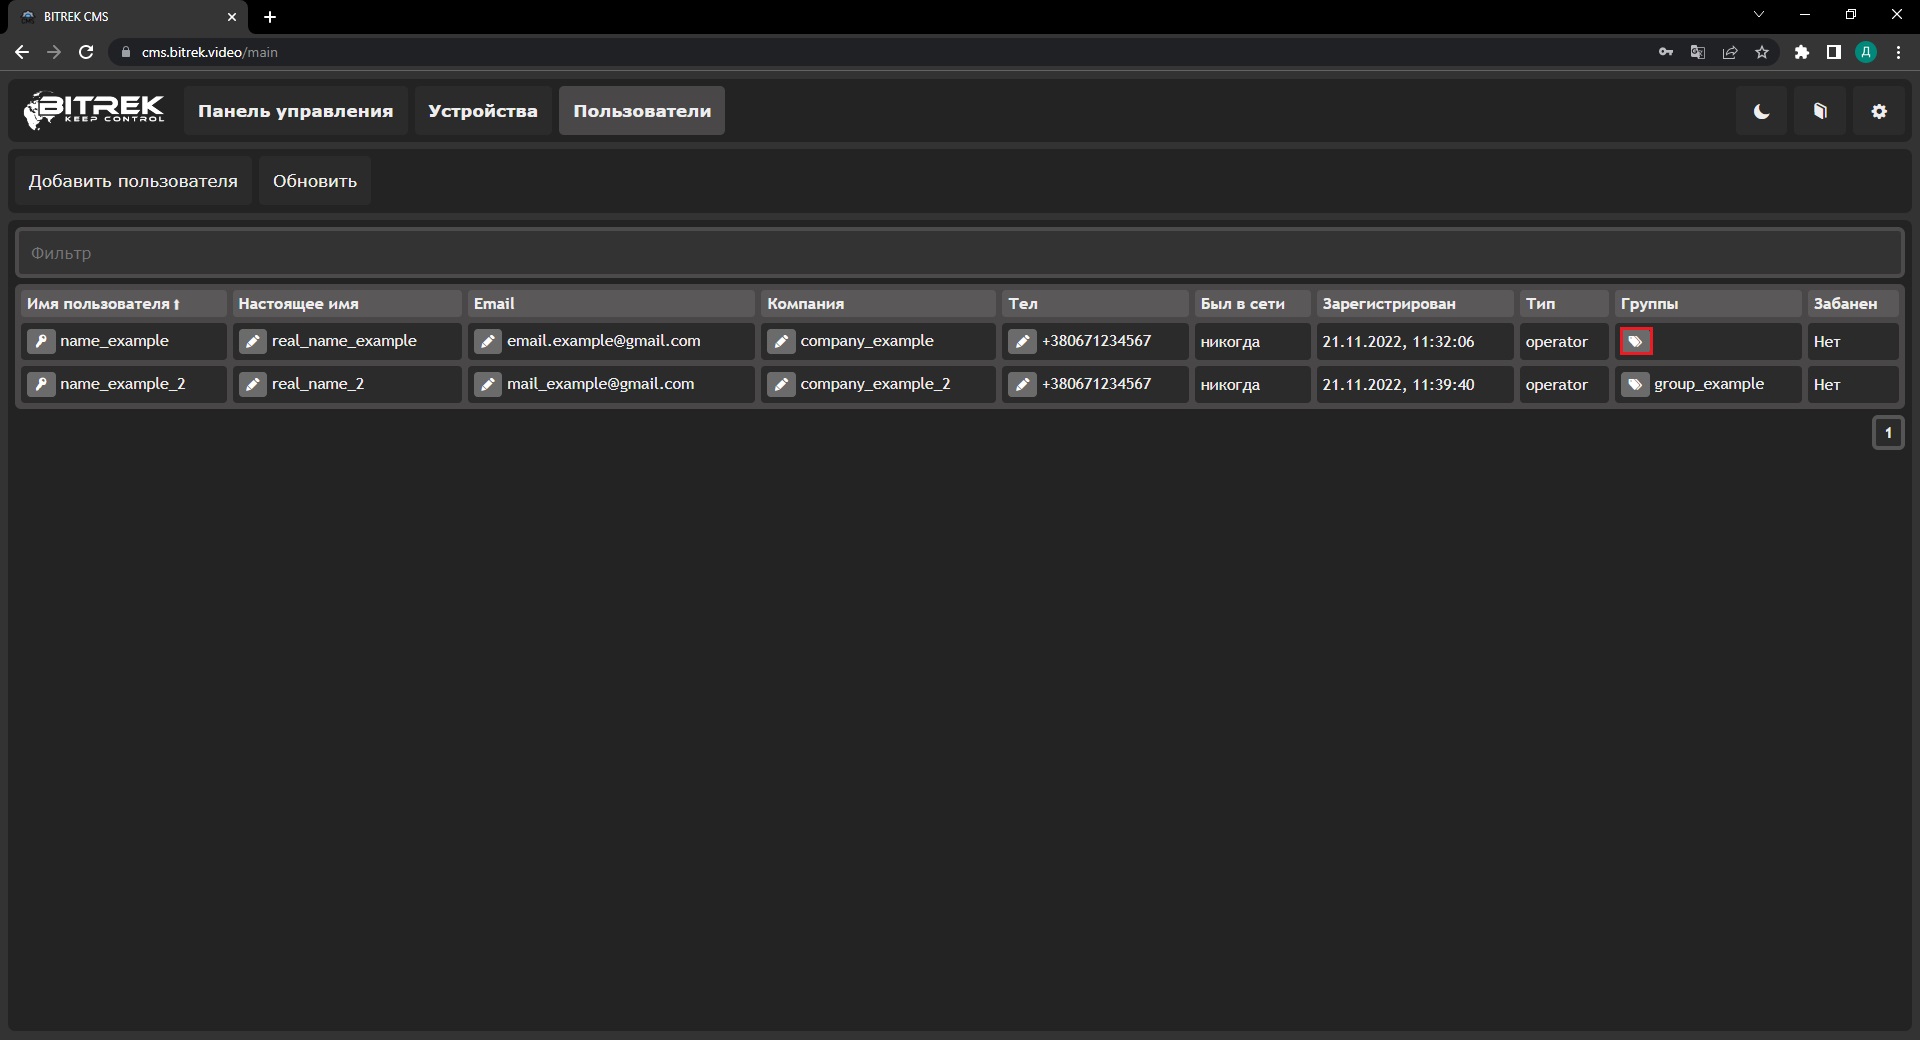Click into the Фильтр input field
Viewport: 1920px width, 1040px height.
coord(958,253)
